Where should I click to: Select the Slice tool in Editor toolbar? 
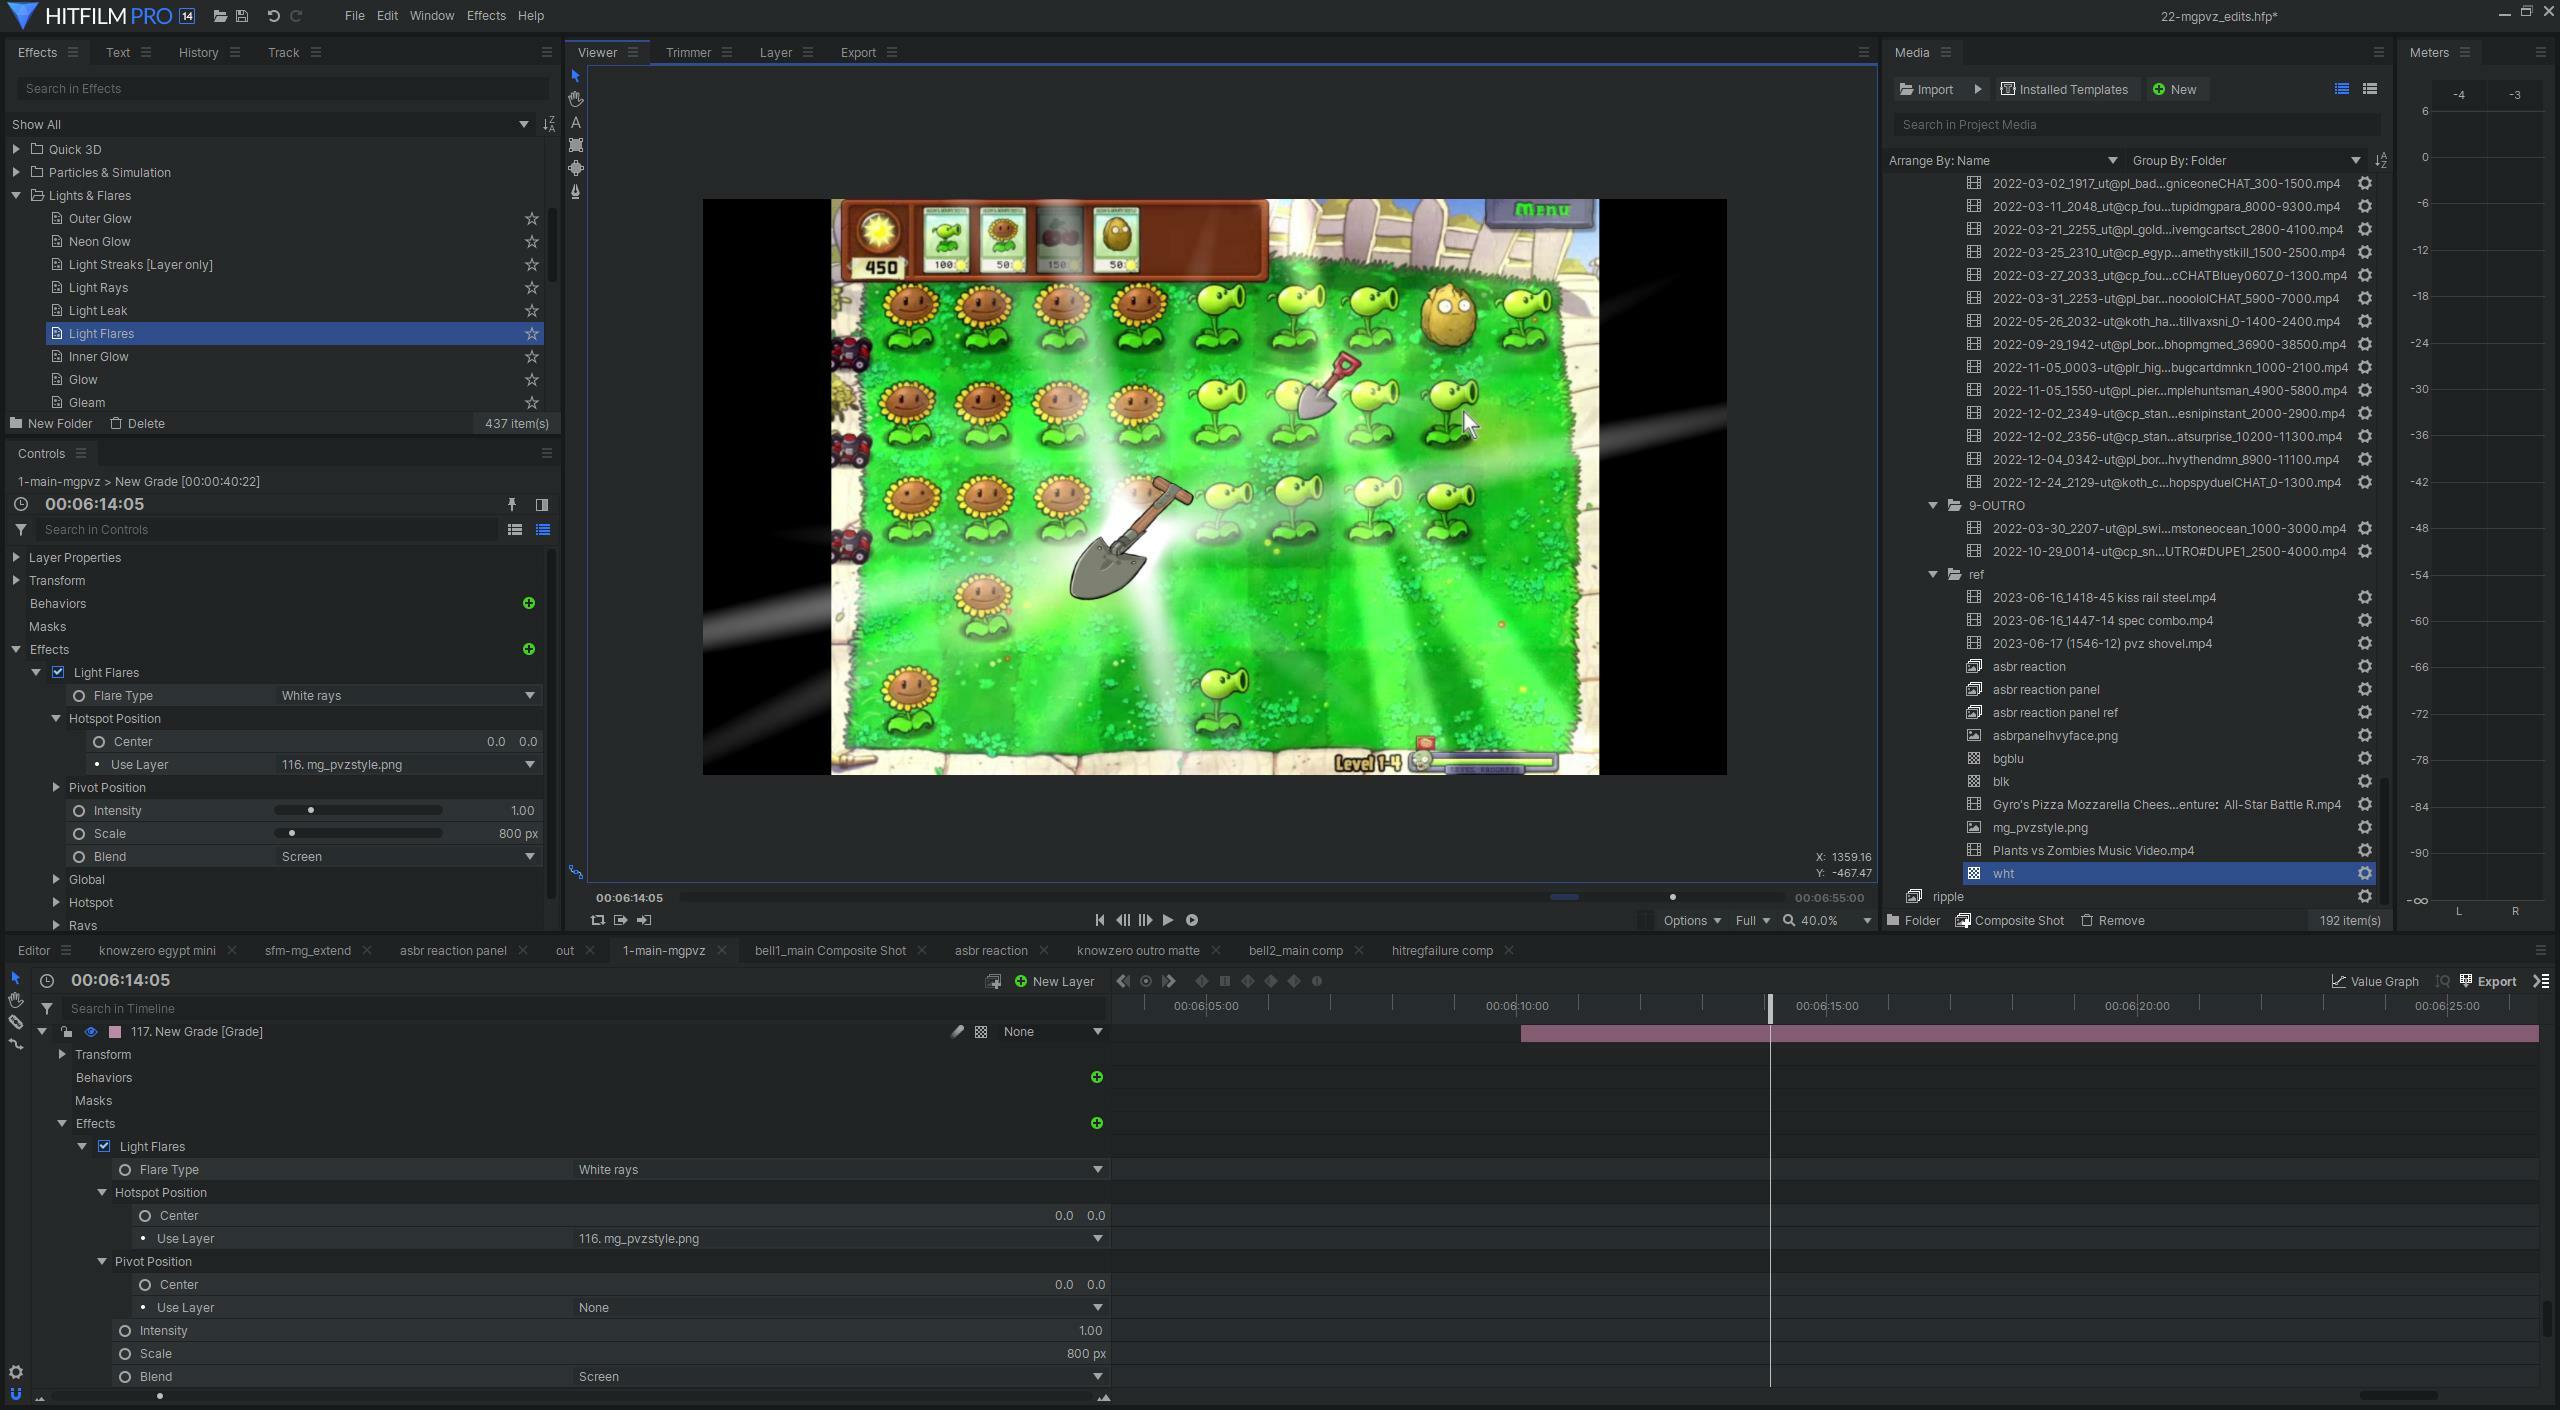(x=16, y=1022)
